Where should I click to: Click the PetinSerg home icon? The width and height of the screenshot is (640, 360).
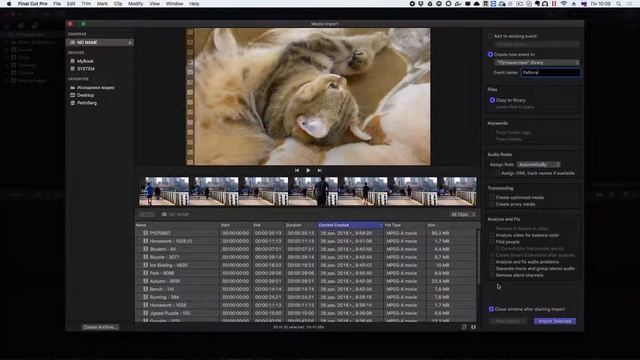click(73, 103)
